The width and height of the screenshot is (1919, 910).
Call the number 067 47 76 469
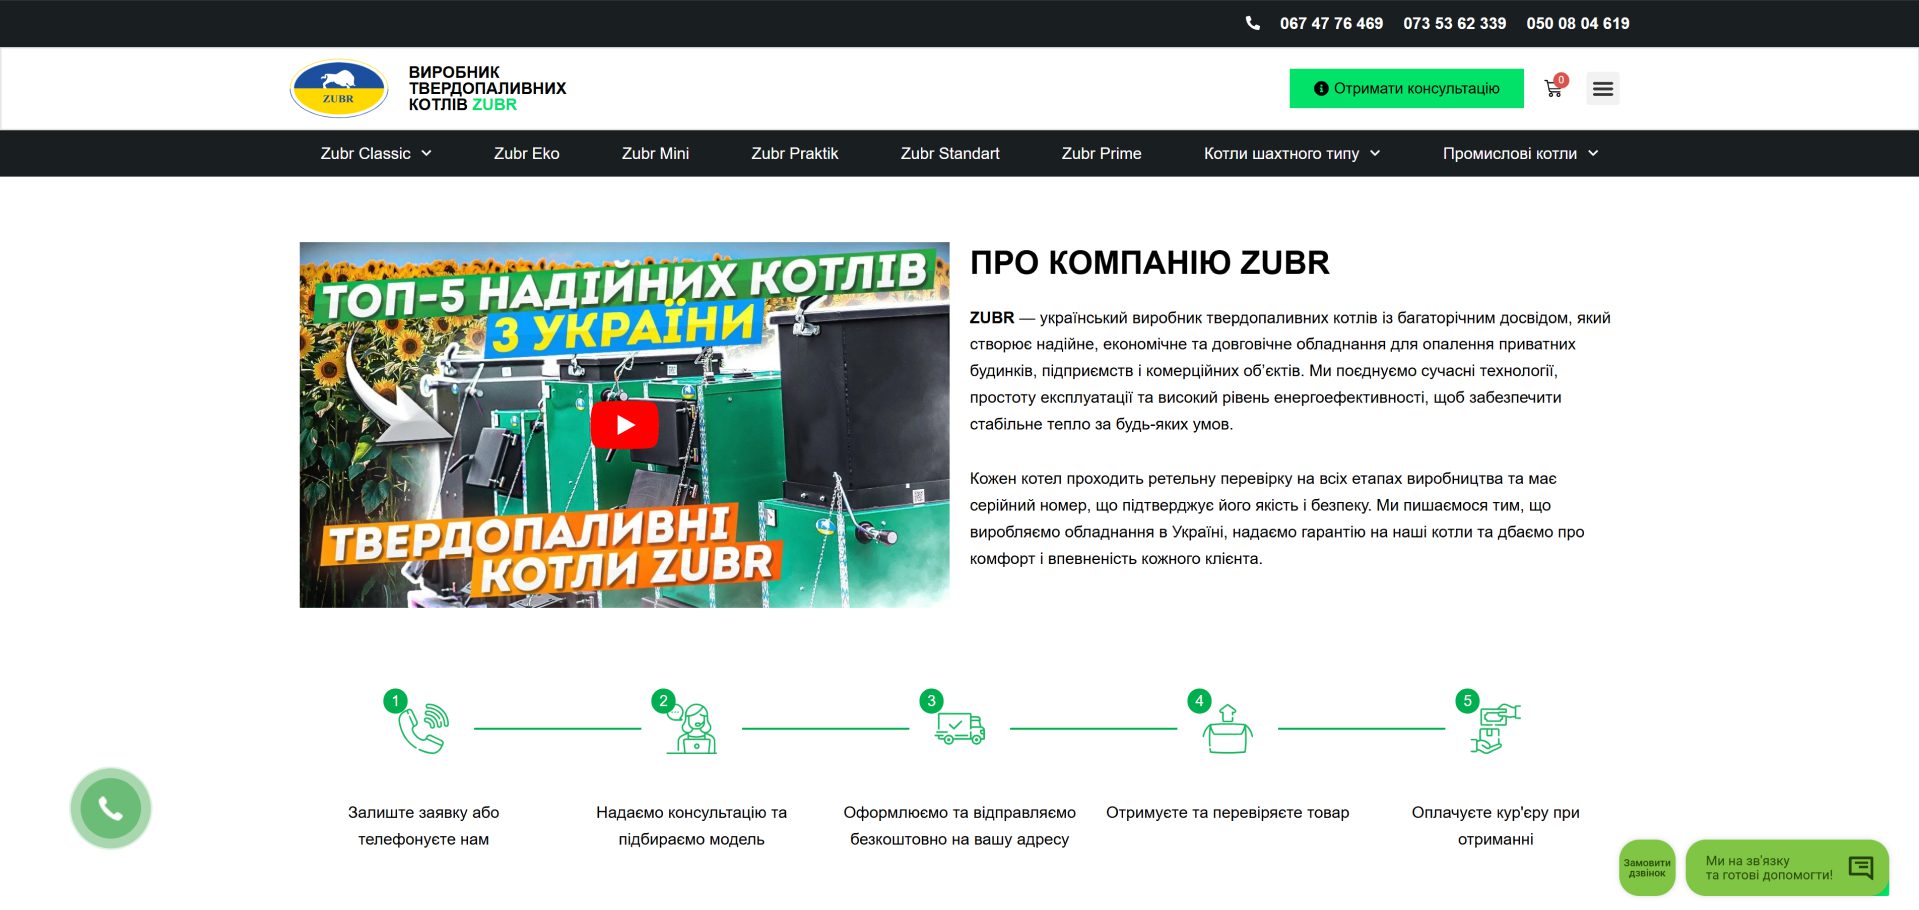(1330, 22)
